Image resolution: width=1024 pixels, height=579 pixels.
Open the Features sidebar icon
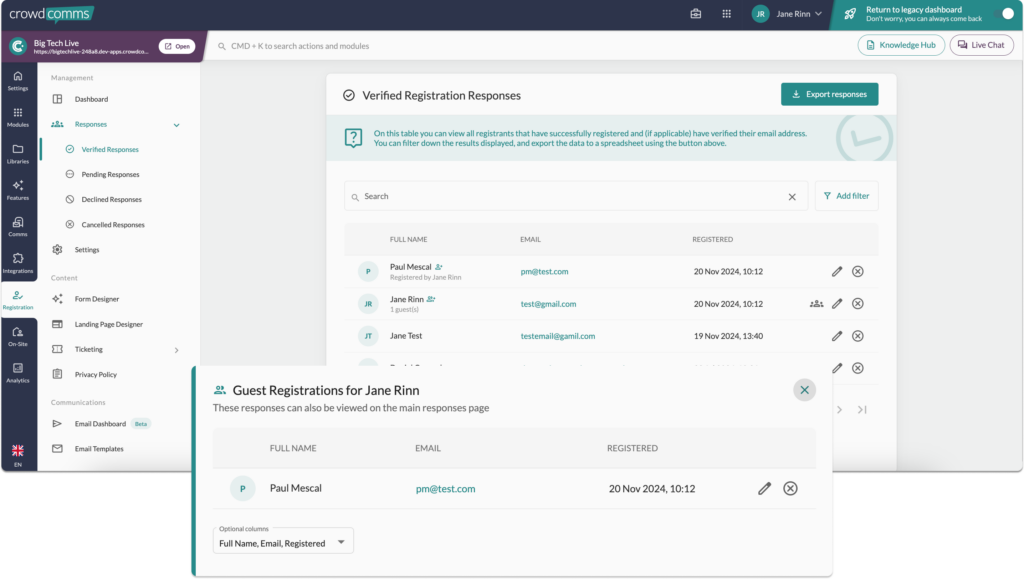(x=18, y=190)
